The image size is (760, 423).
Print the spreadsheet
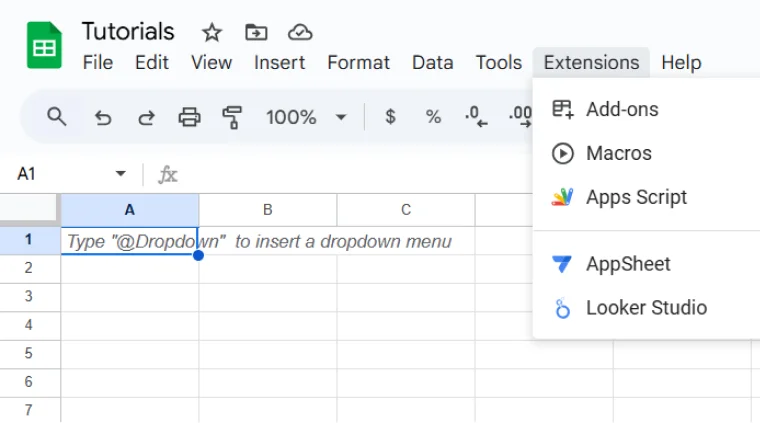[x=189, y=117]
